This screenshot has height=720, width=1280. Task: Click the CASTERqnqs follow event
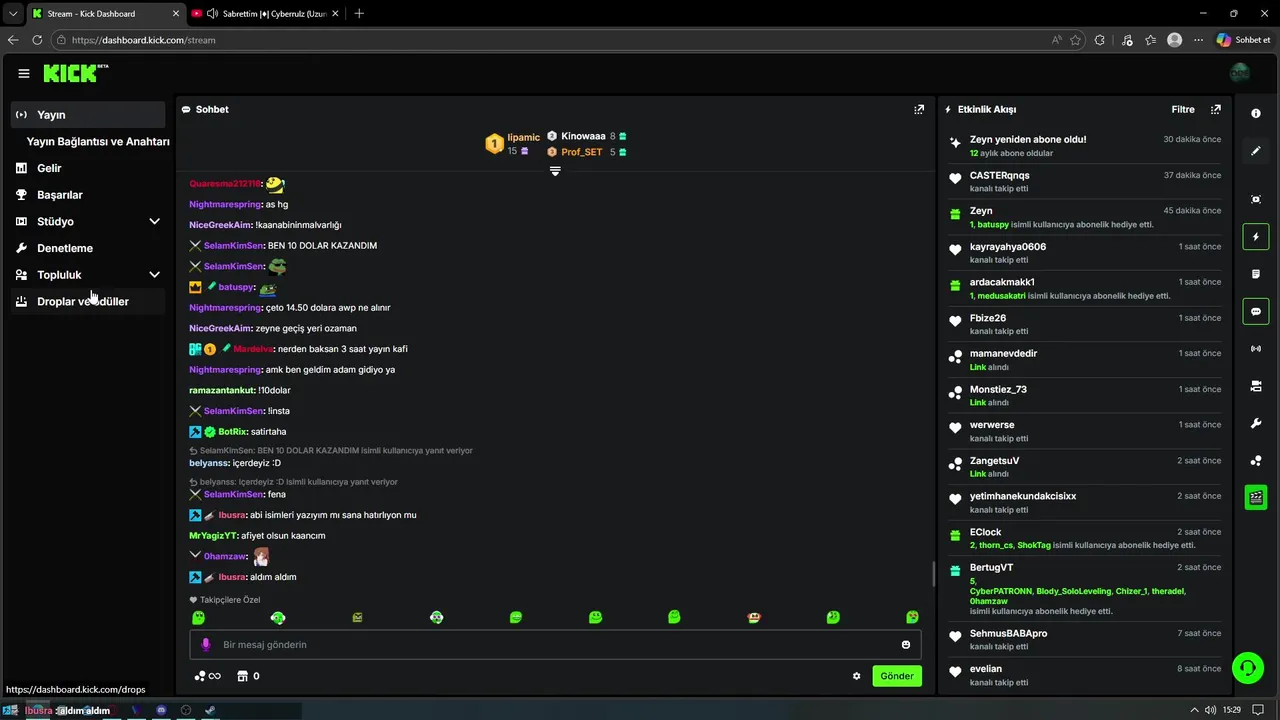pyautogui.click(x=1085, y=181)
